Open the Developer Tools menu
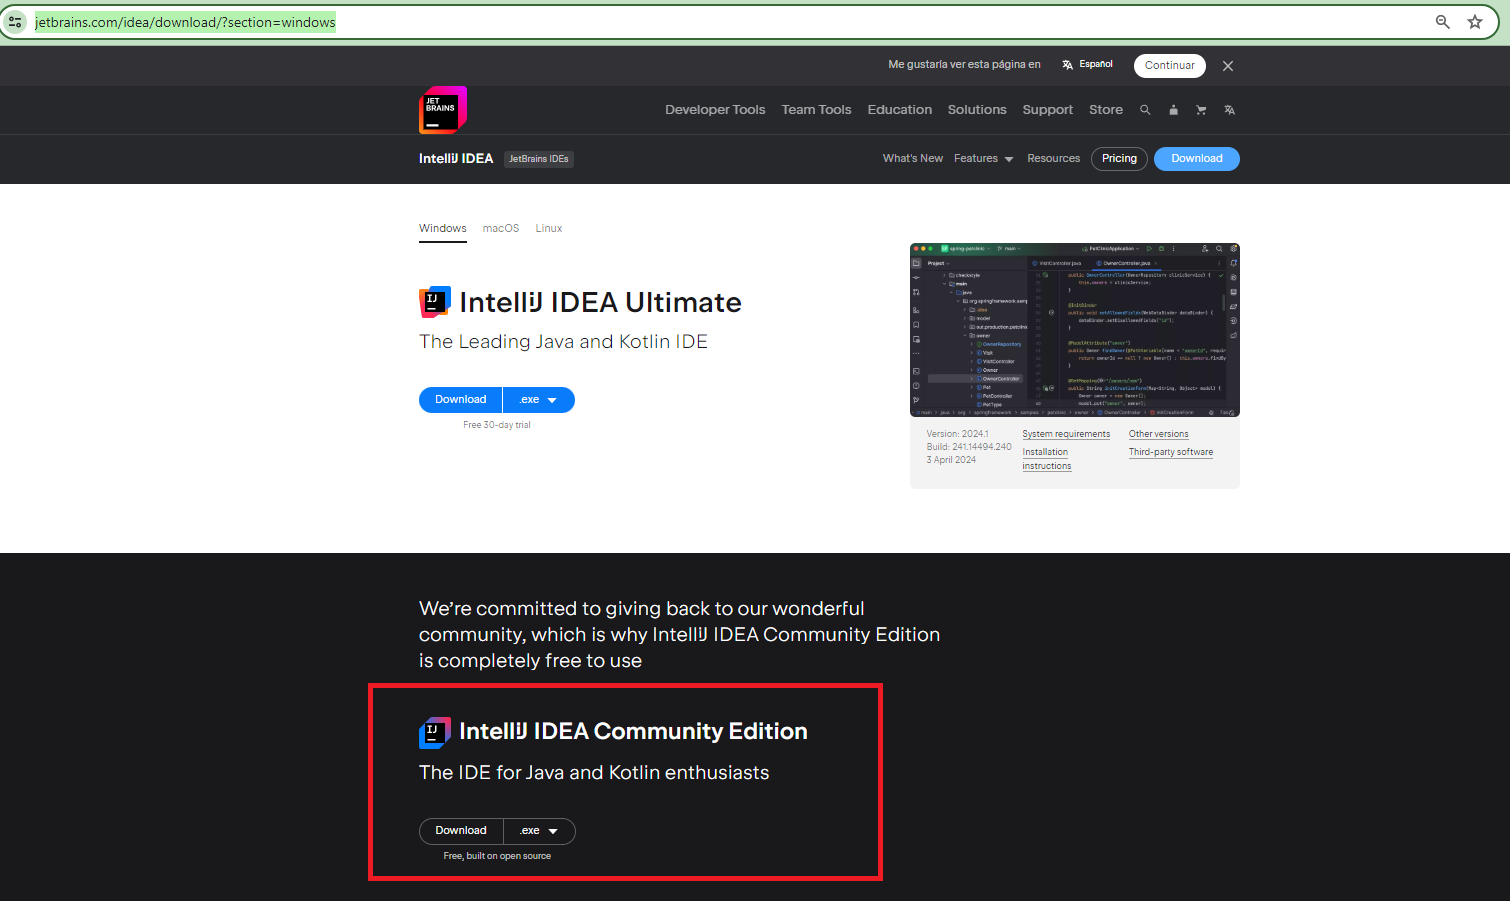Viewport: 1510px width, 901px height. 715,110
